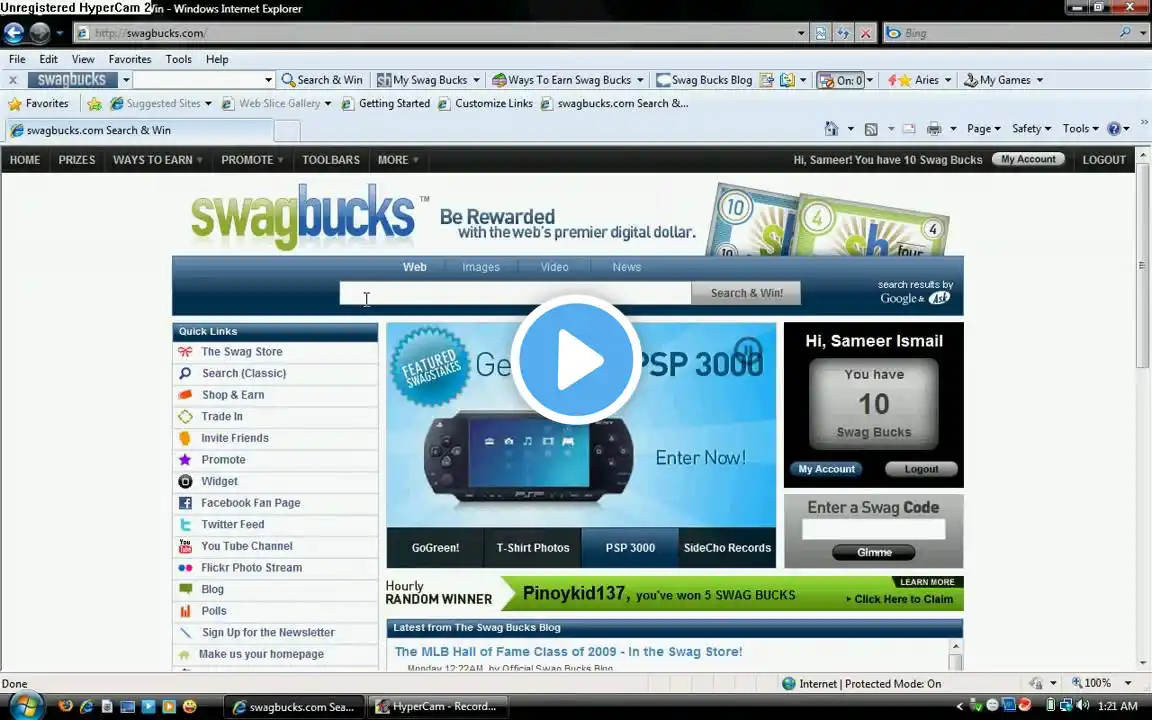1152x720 pixels.
Task: Click the Flickr Photo Stream dots icon
Action: pyautogui.click(x=185, y=568)
